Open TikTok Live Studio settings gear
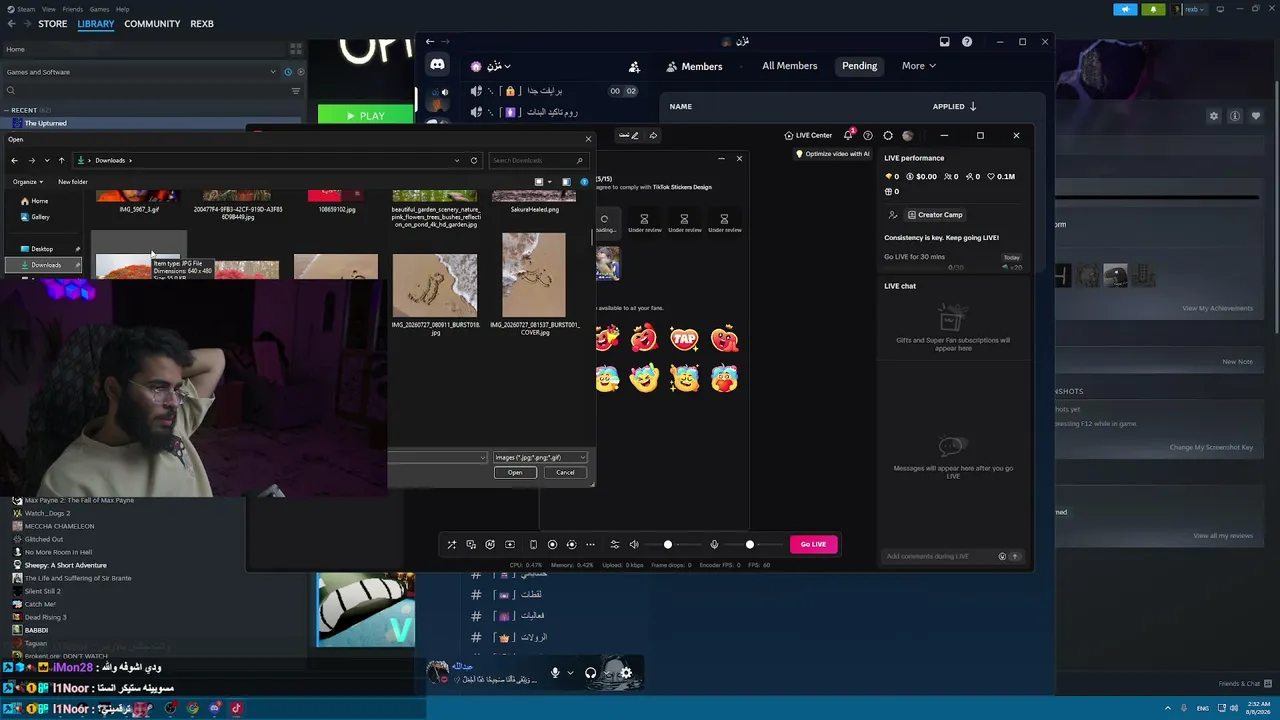Screen dimensions: 1280x720 [888, 135]
